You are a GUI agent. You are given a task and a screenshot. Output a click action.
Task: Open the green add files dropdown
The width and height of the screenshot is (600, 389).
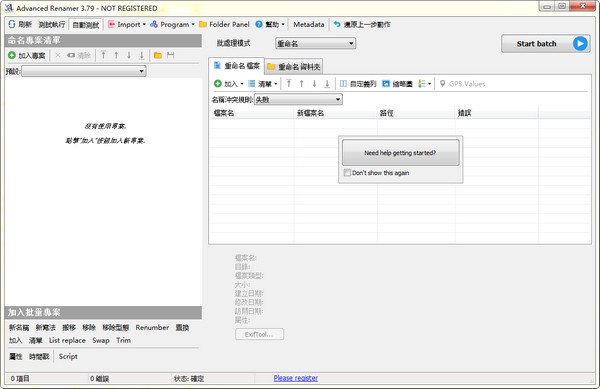tap(228, 84)
